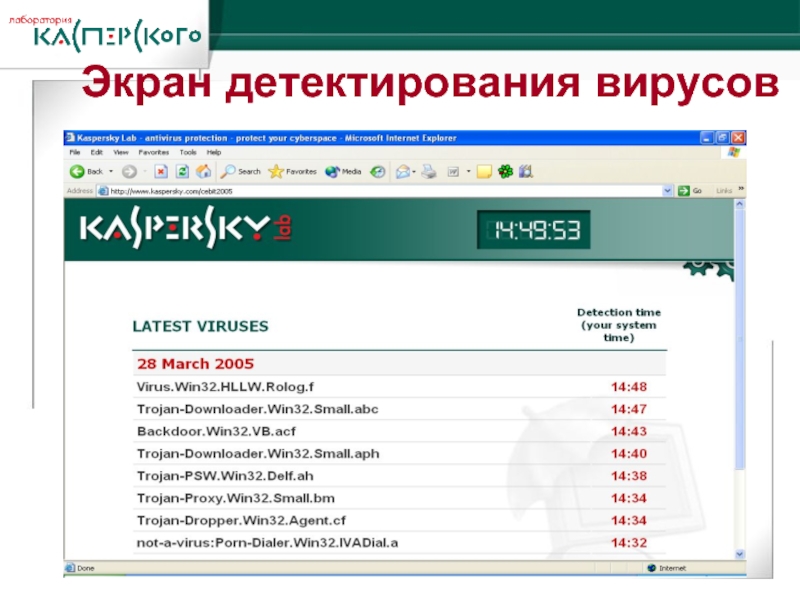Click the page scrollbar down arrow
800x600 pixels.
[x=740, y=554]
